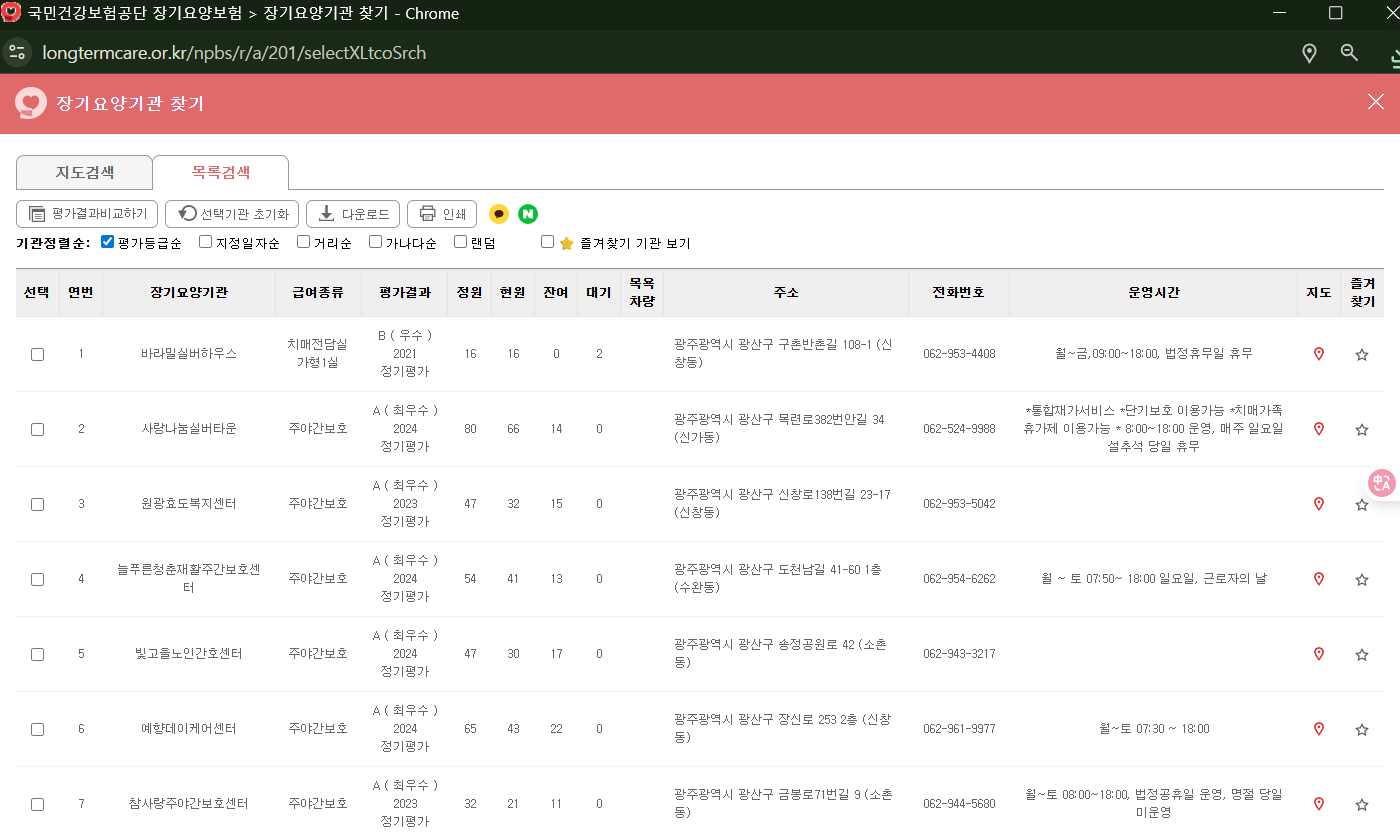Click the 장기요양기관 column header
1400x835 pixels.
point(189,293)
